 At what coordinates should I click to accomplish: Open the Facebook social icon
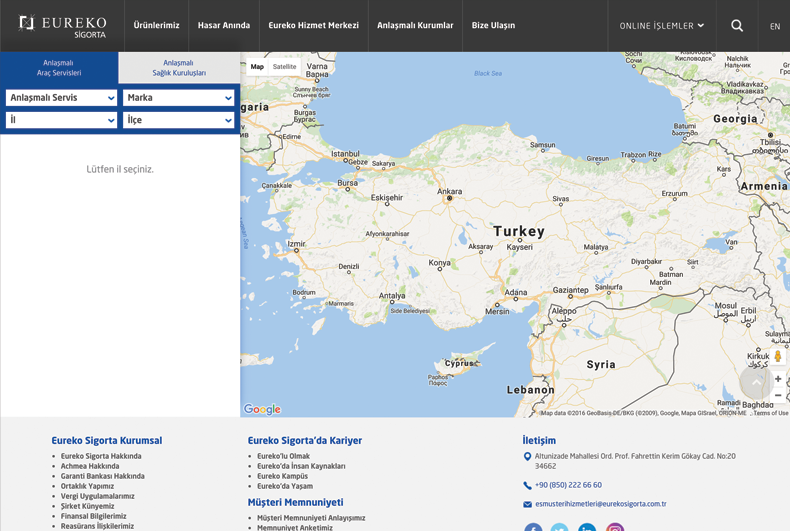tap(533, 527)
